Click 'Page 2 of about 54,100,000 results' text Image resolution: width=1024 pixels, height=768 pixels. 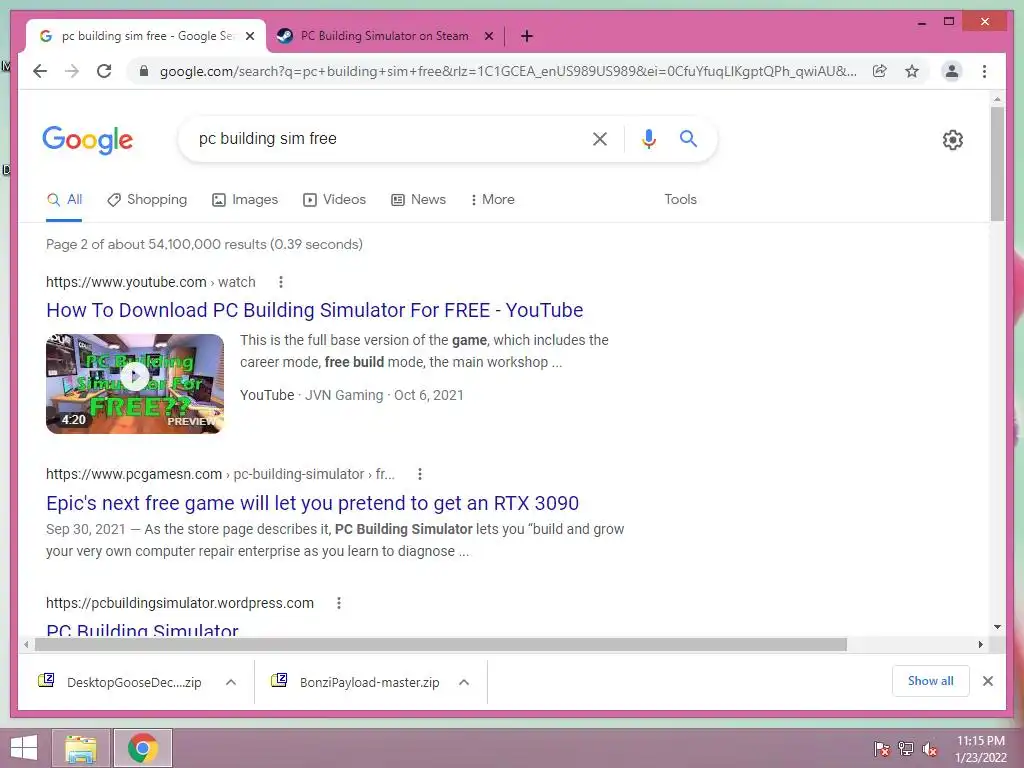point(155,244)
